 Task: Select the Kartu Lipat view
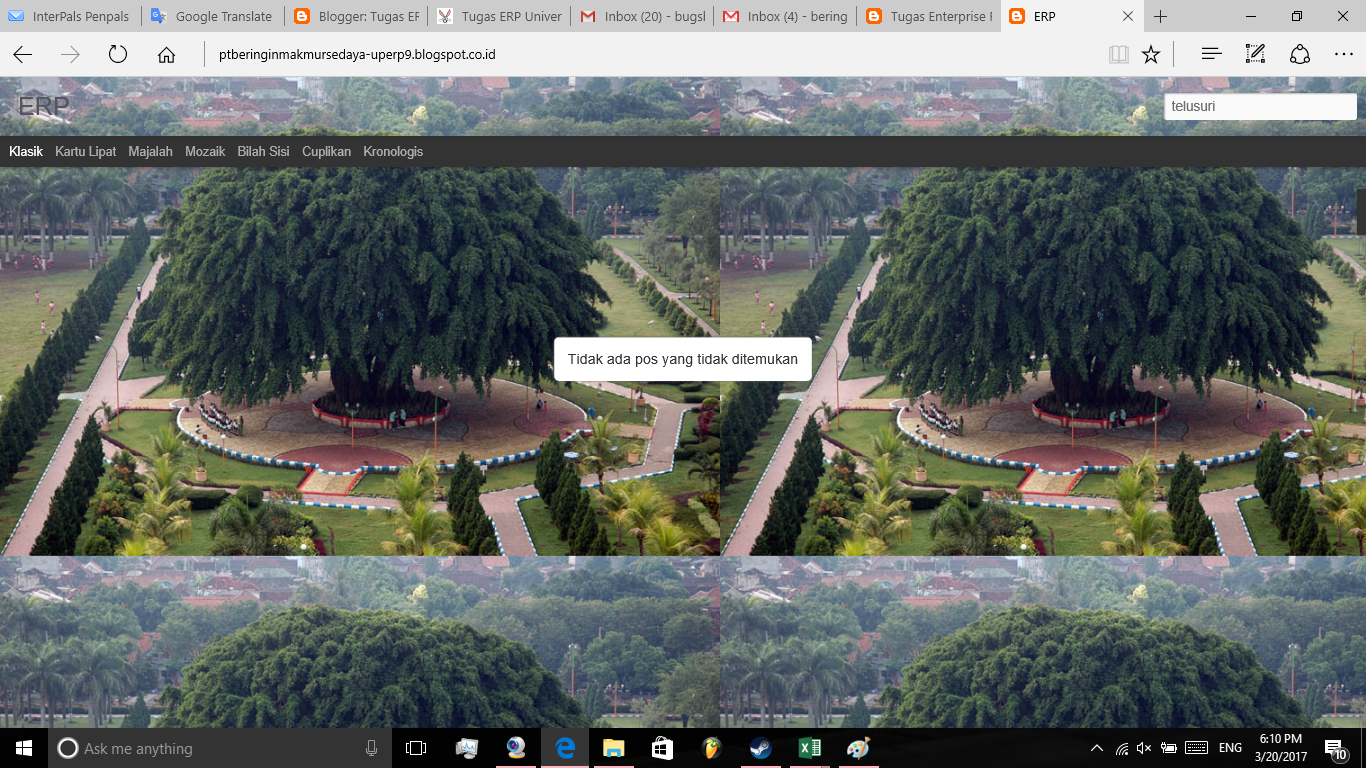85,152
